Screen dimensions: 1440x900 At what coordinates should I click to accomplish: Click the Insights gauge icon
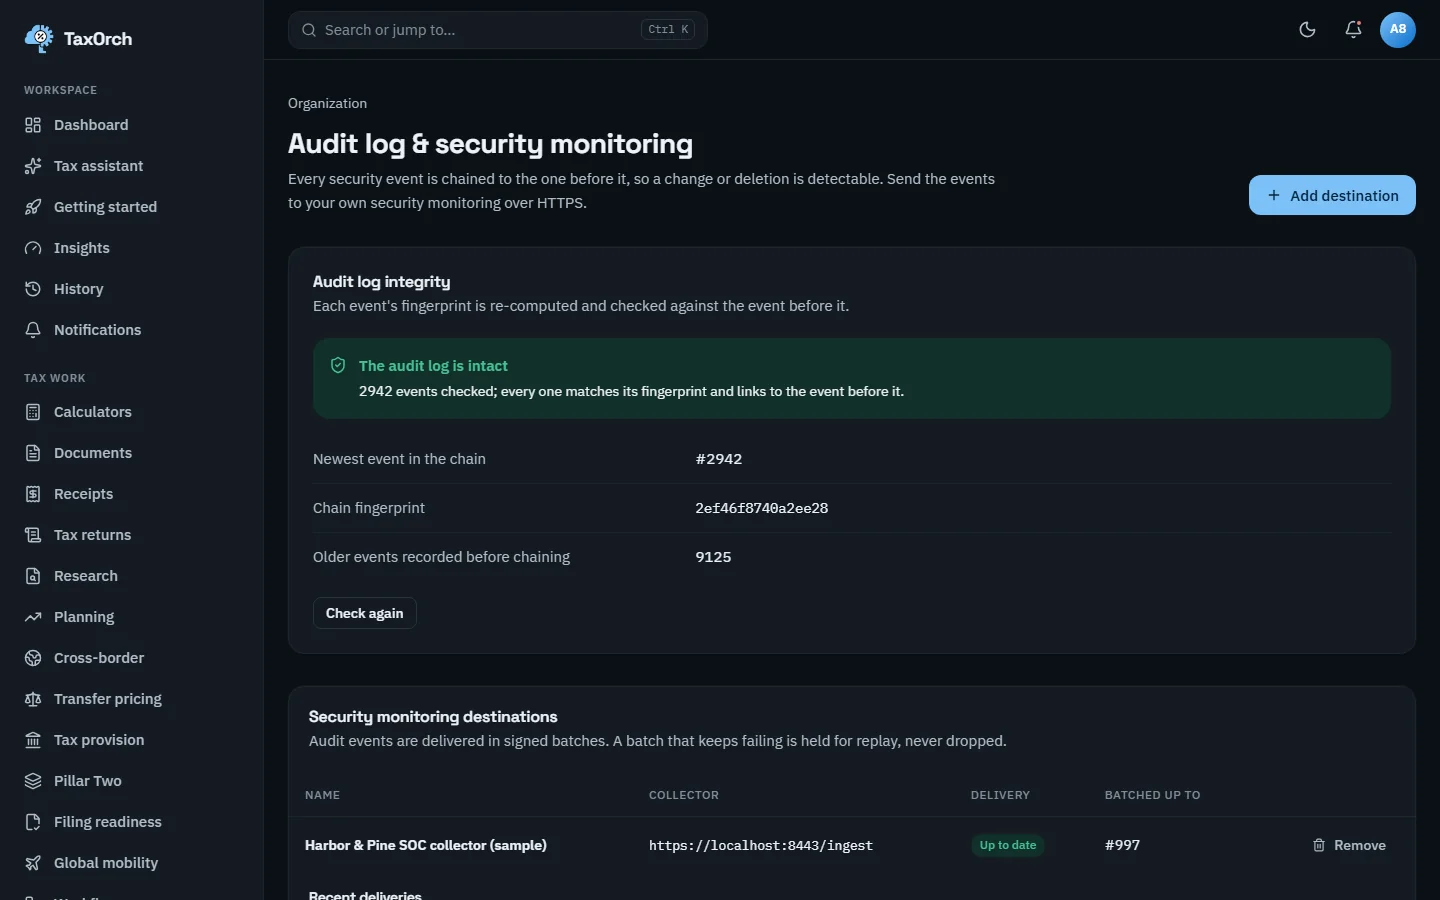(33, 248)
